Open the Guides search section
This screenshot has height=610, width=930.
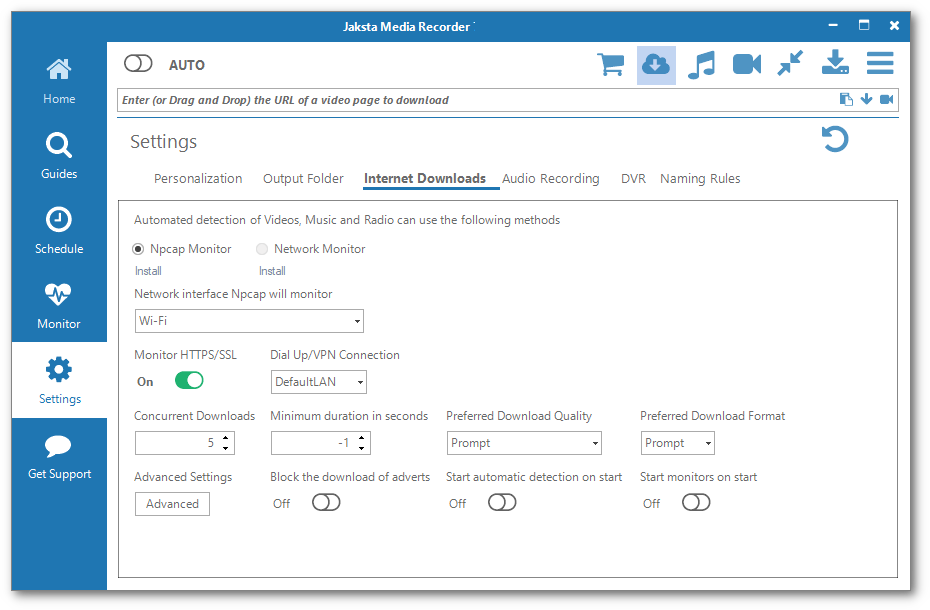tap(59, 157)
